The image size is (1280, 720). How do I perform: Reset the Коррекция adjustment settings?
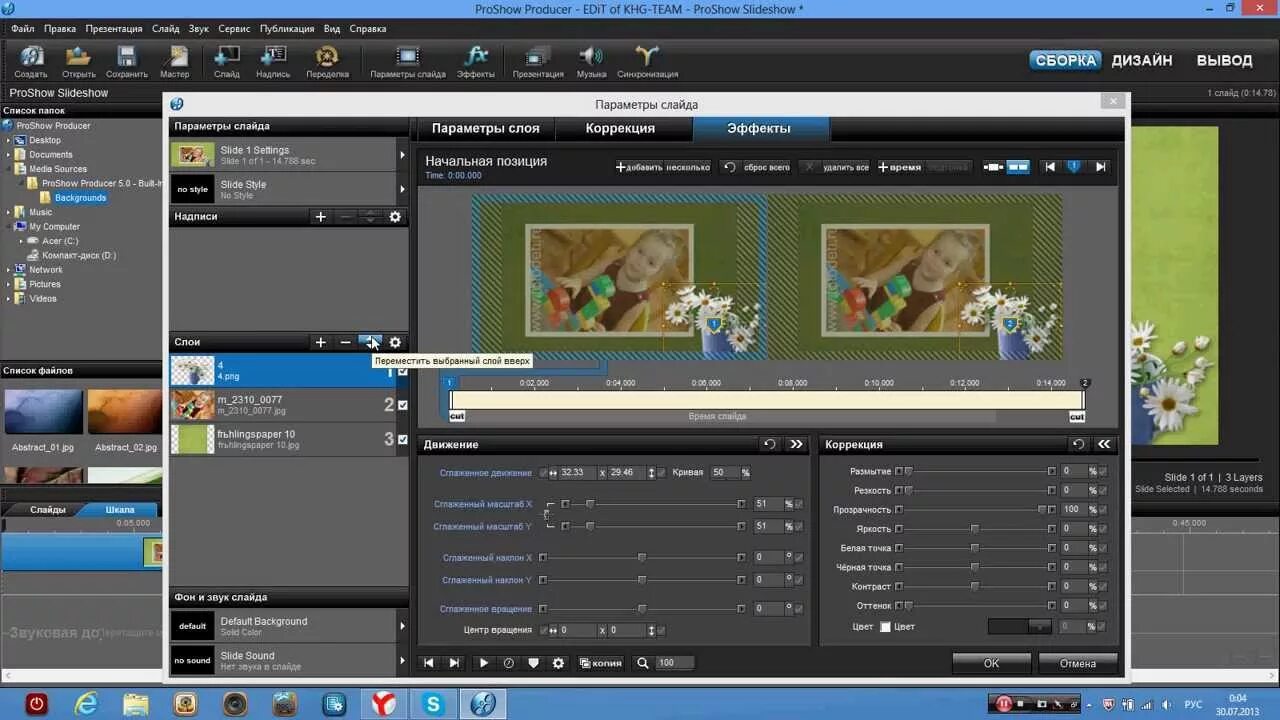(x=1078, y=444)
